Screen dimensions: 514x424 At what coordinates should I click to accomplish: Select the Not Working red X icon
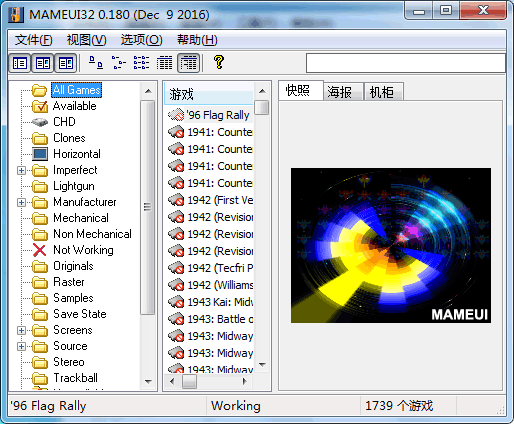[x=40, y=250]
